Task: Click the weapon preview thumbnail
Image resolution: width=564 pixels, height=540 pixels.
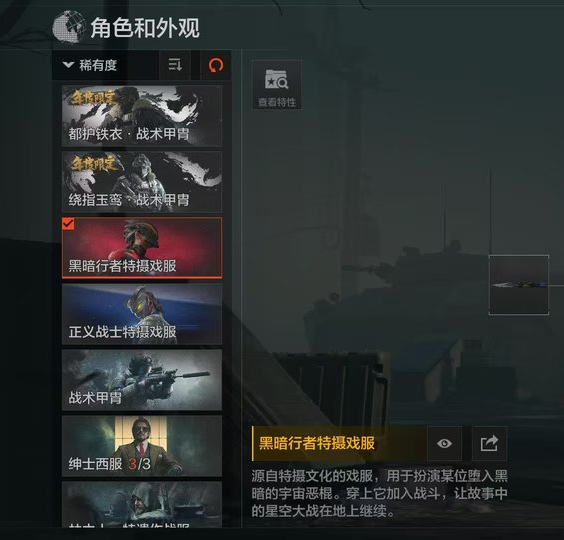Action: (x=519, y=285)
